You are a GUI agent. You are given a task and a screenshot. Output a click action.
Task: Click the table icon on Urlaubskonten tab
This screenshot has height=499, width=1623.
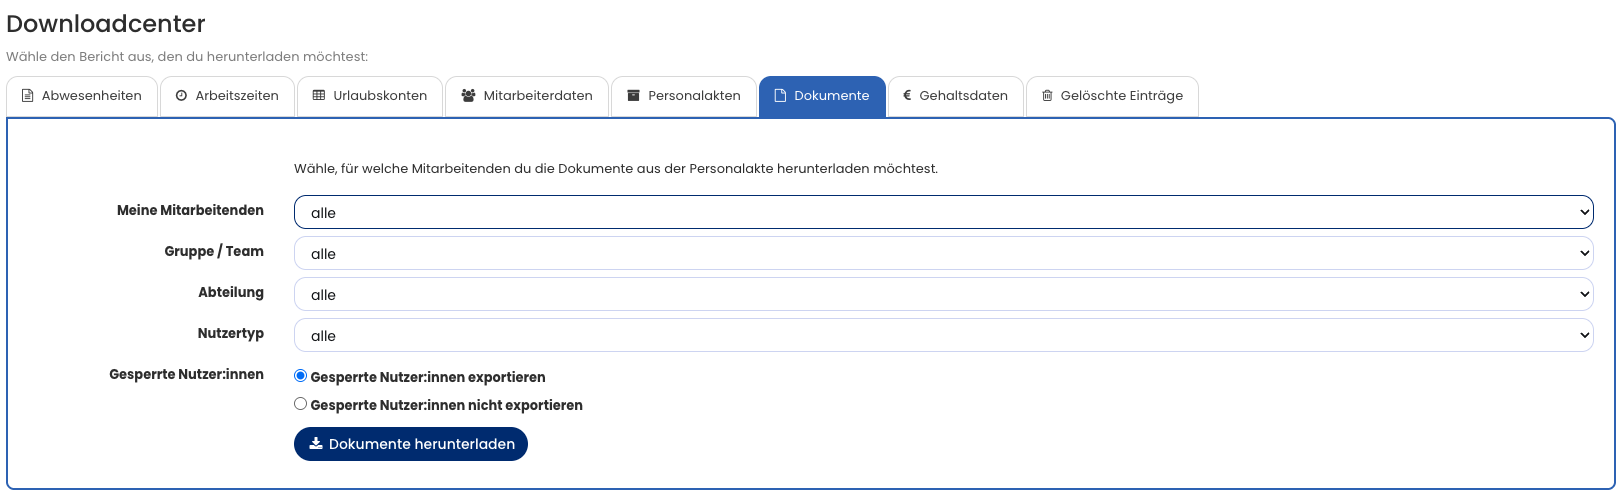(x=319, y=96)
